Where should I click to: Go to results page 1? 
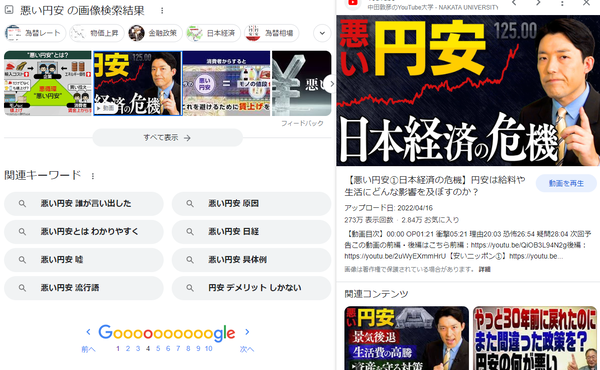tap(118, 349)
